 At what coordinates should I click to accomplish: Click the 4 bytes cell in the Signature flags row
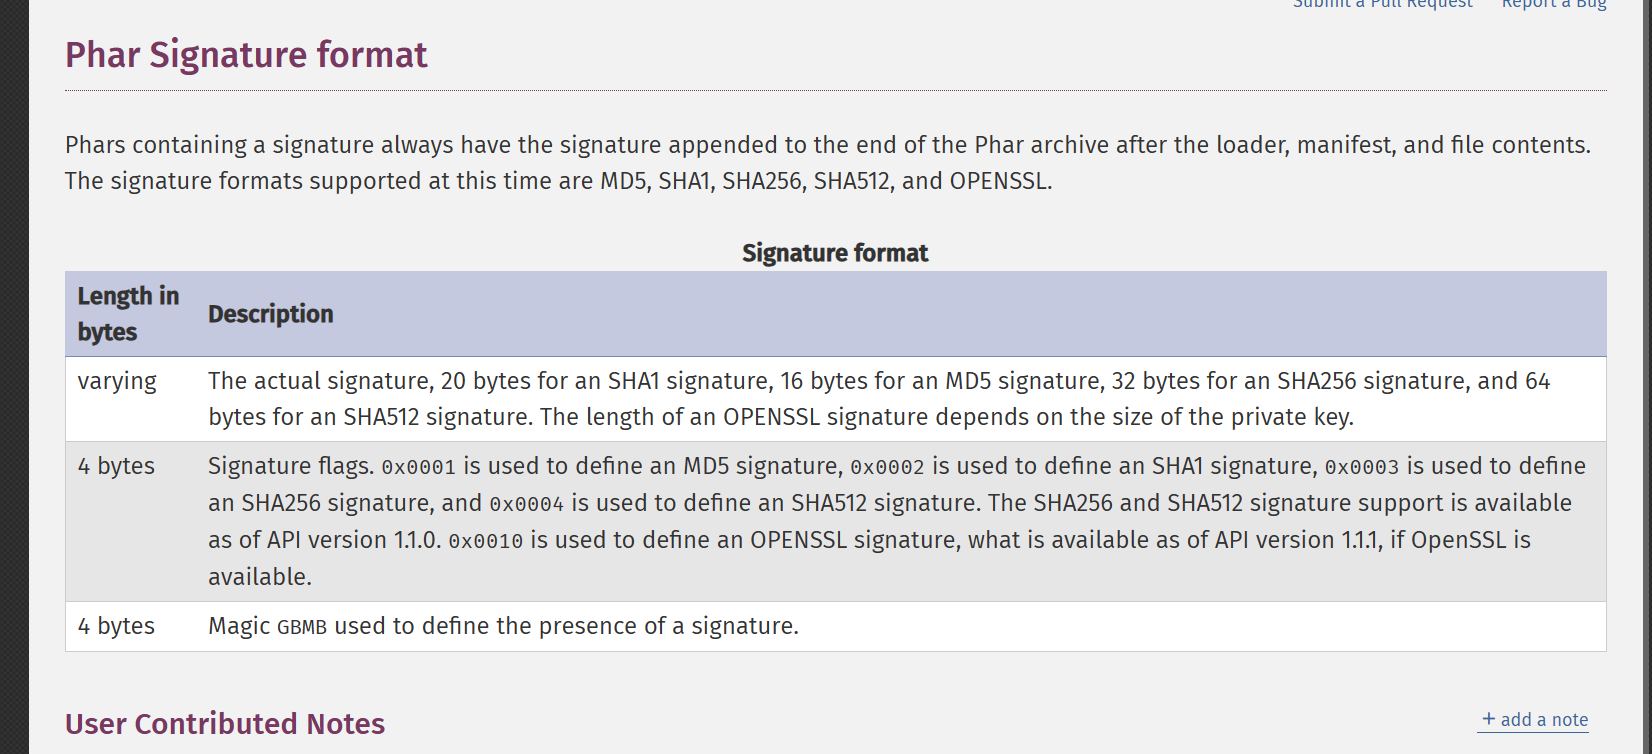116,466
